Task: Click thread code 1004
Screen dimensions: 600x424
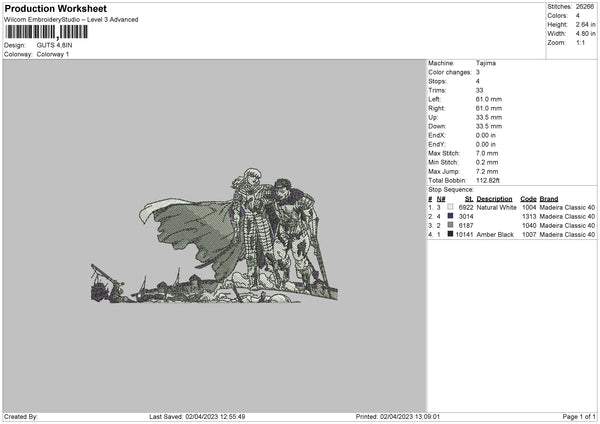Action: pos(529,207)
